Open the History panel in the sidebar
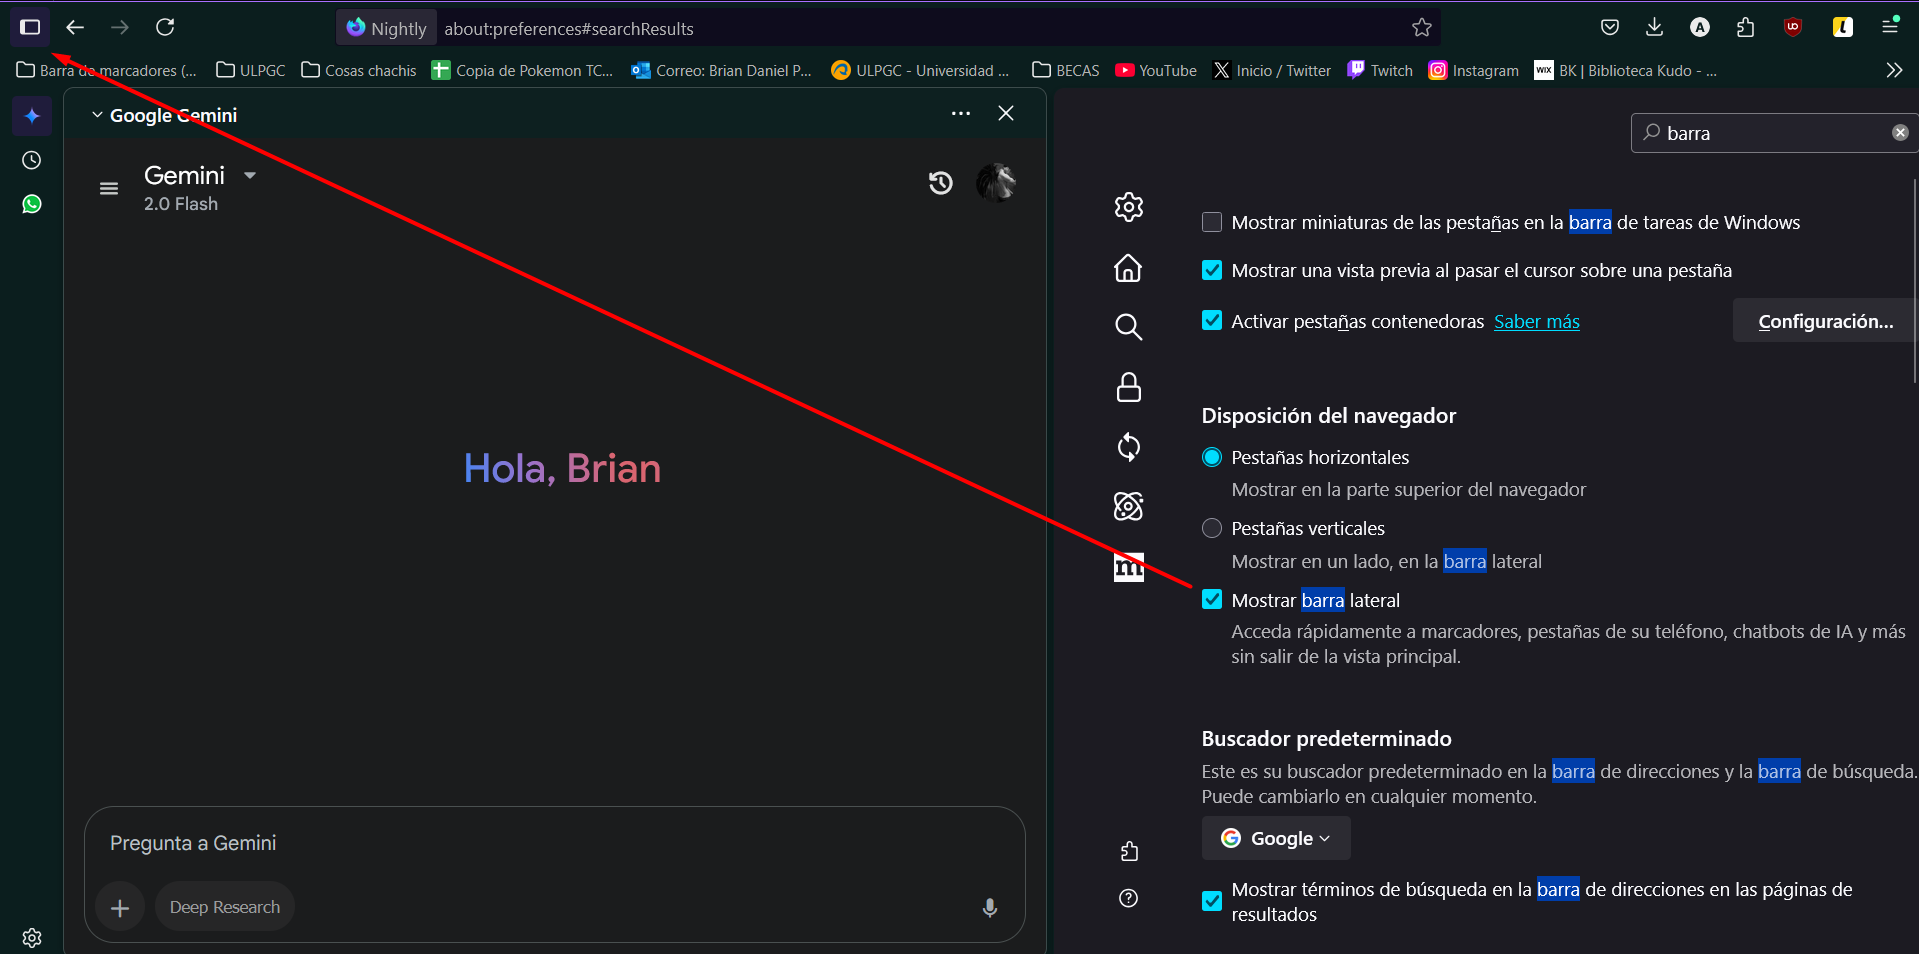 [x=32, y=160]
